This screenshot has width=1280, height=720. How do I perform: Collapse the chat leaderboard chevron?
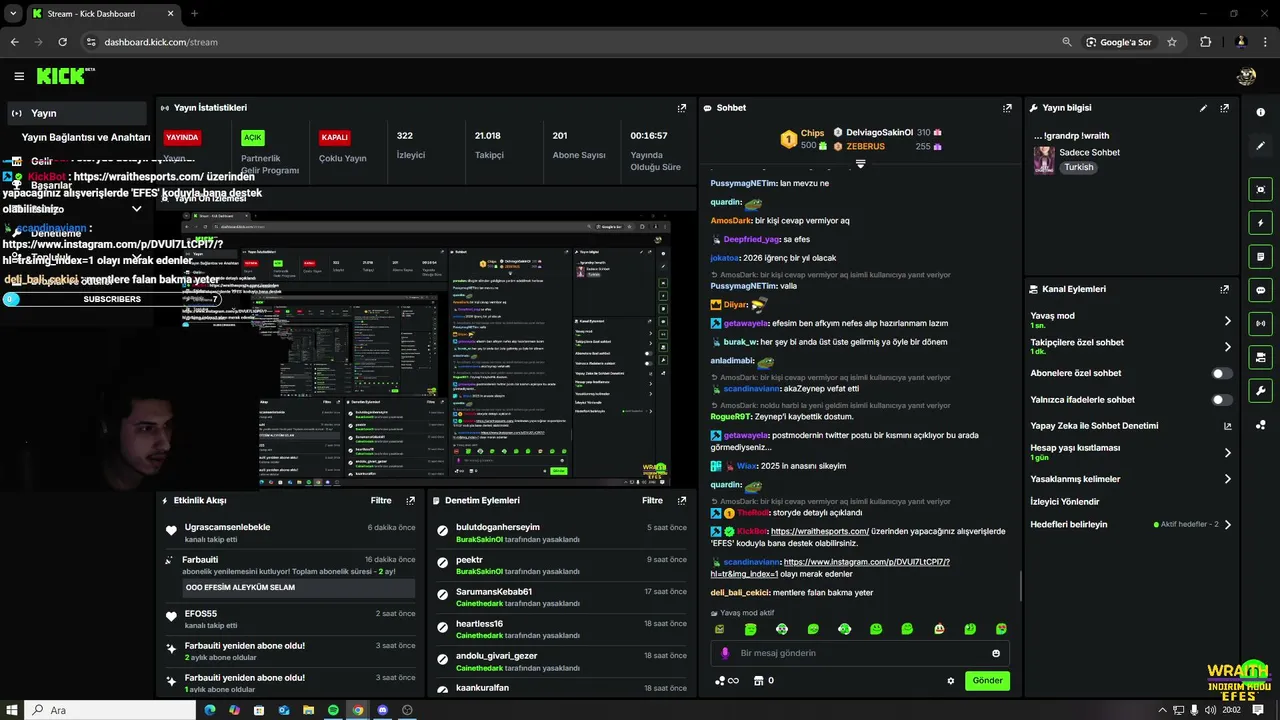[x=860, y=164]
